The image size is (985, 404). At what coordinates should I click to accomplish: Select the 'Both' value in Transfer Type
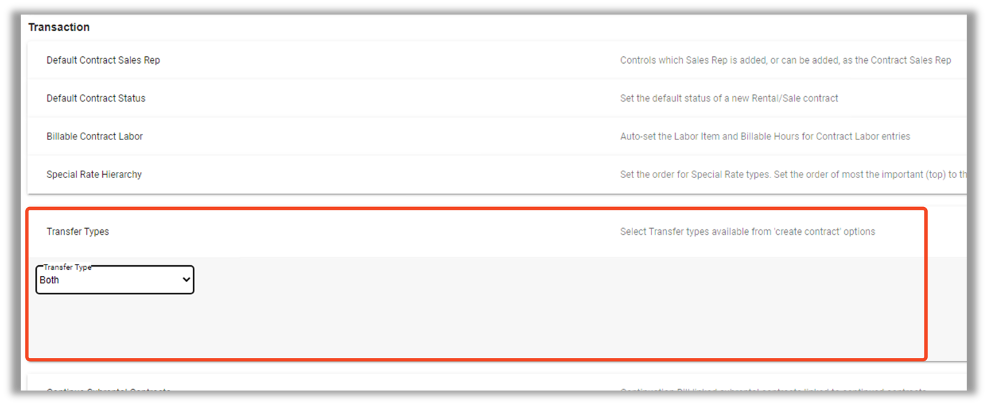50,281
